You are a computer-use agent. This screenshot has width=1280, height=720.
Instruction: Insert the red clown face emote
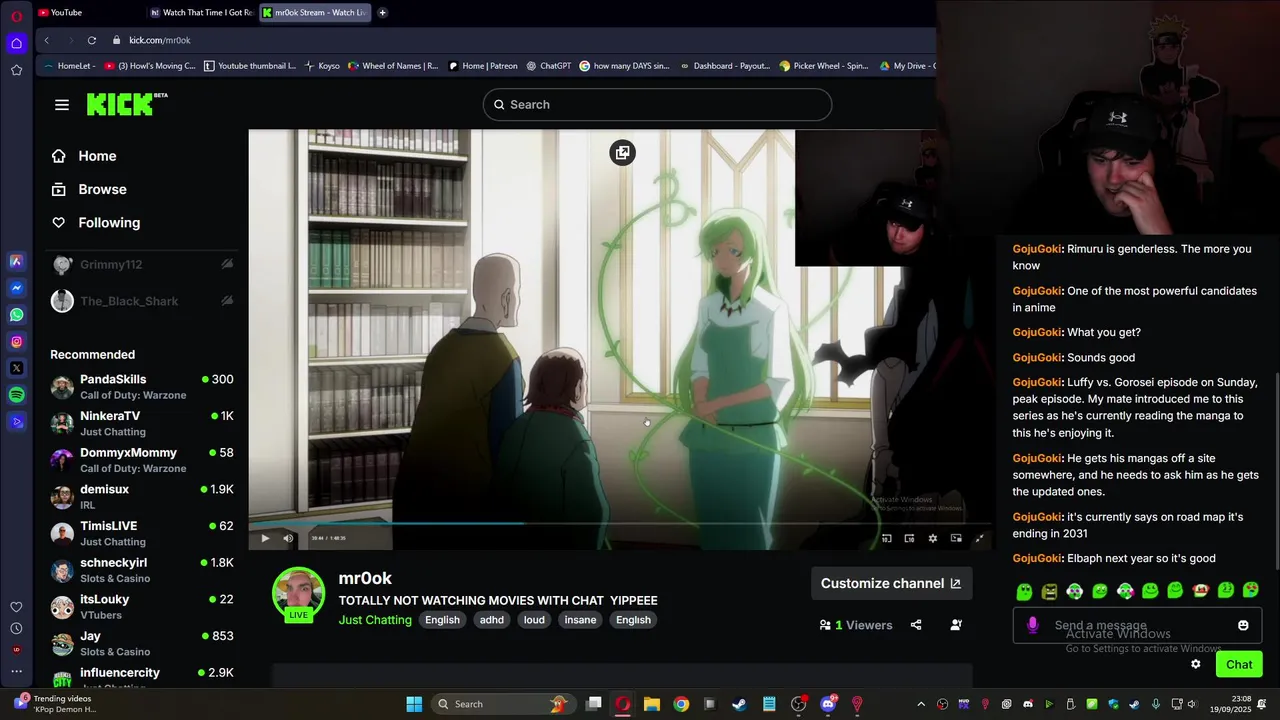tap(1200, 591)
